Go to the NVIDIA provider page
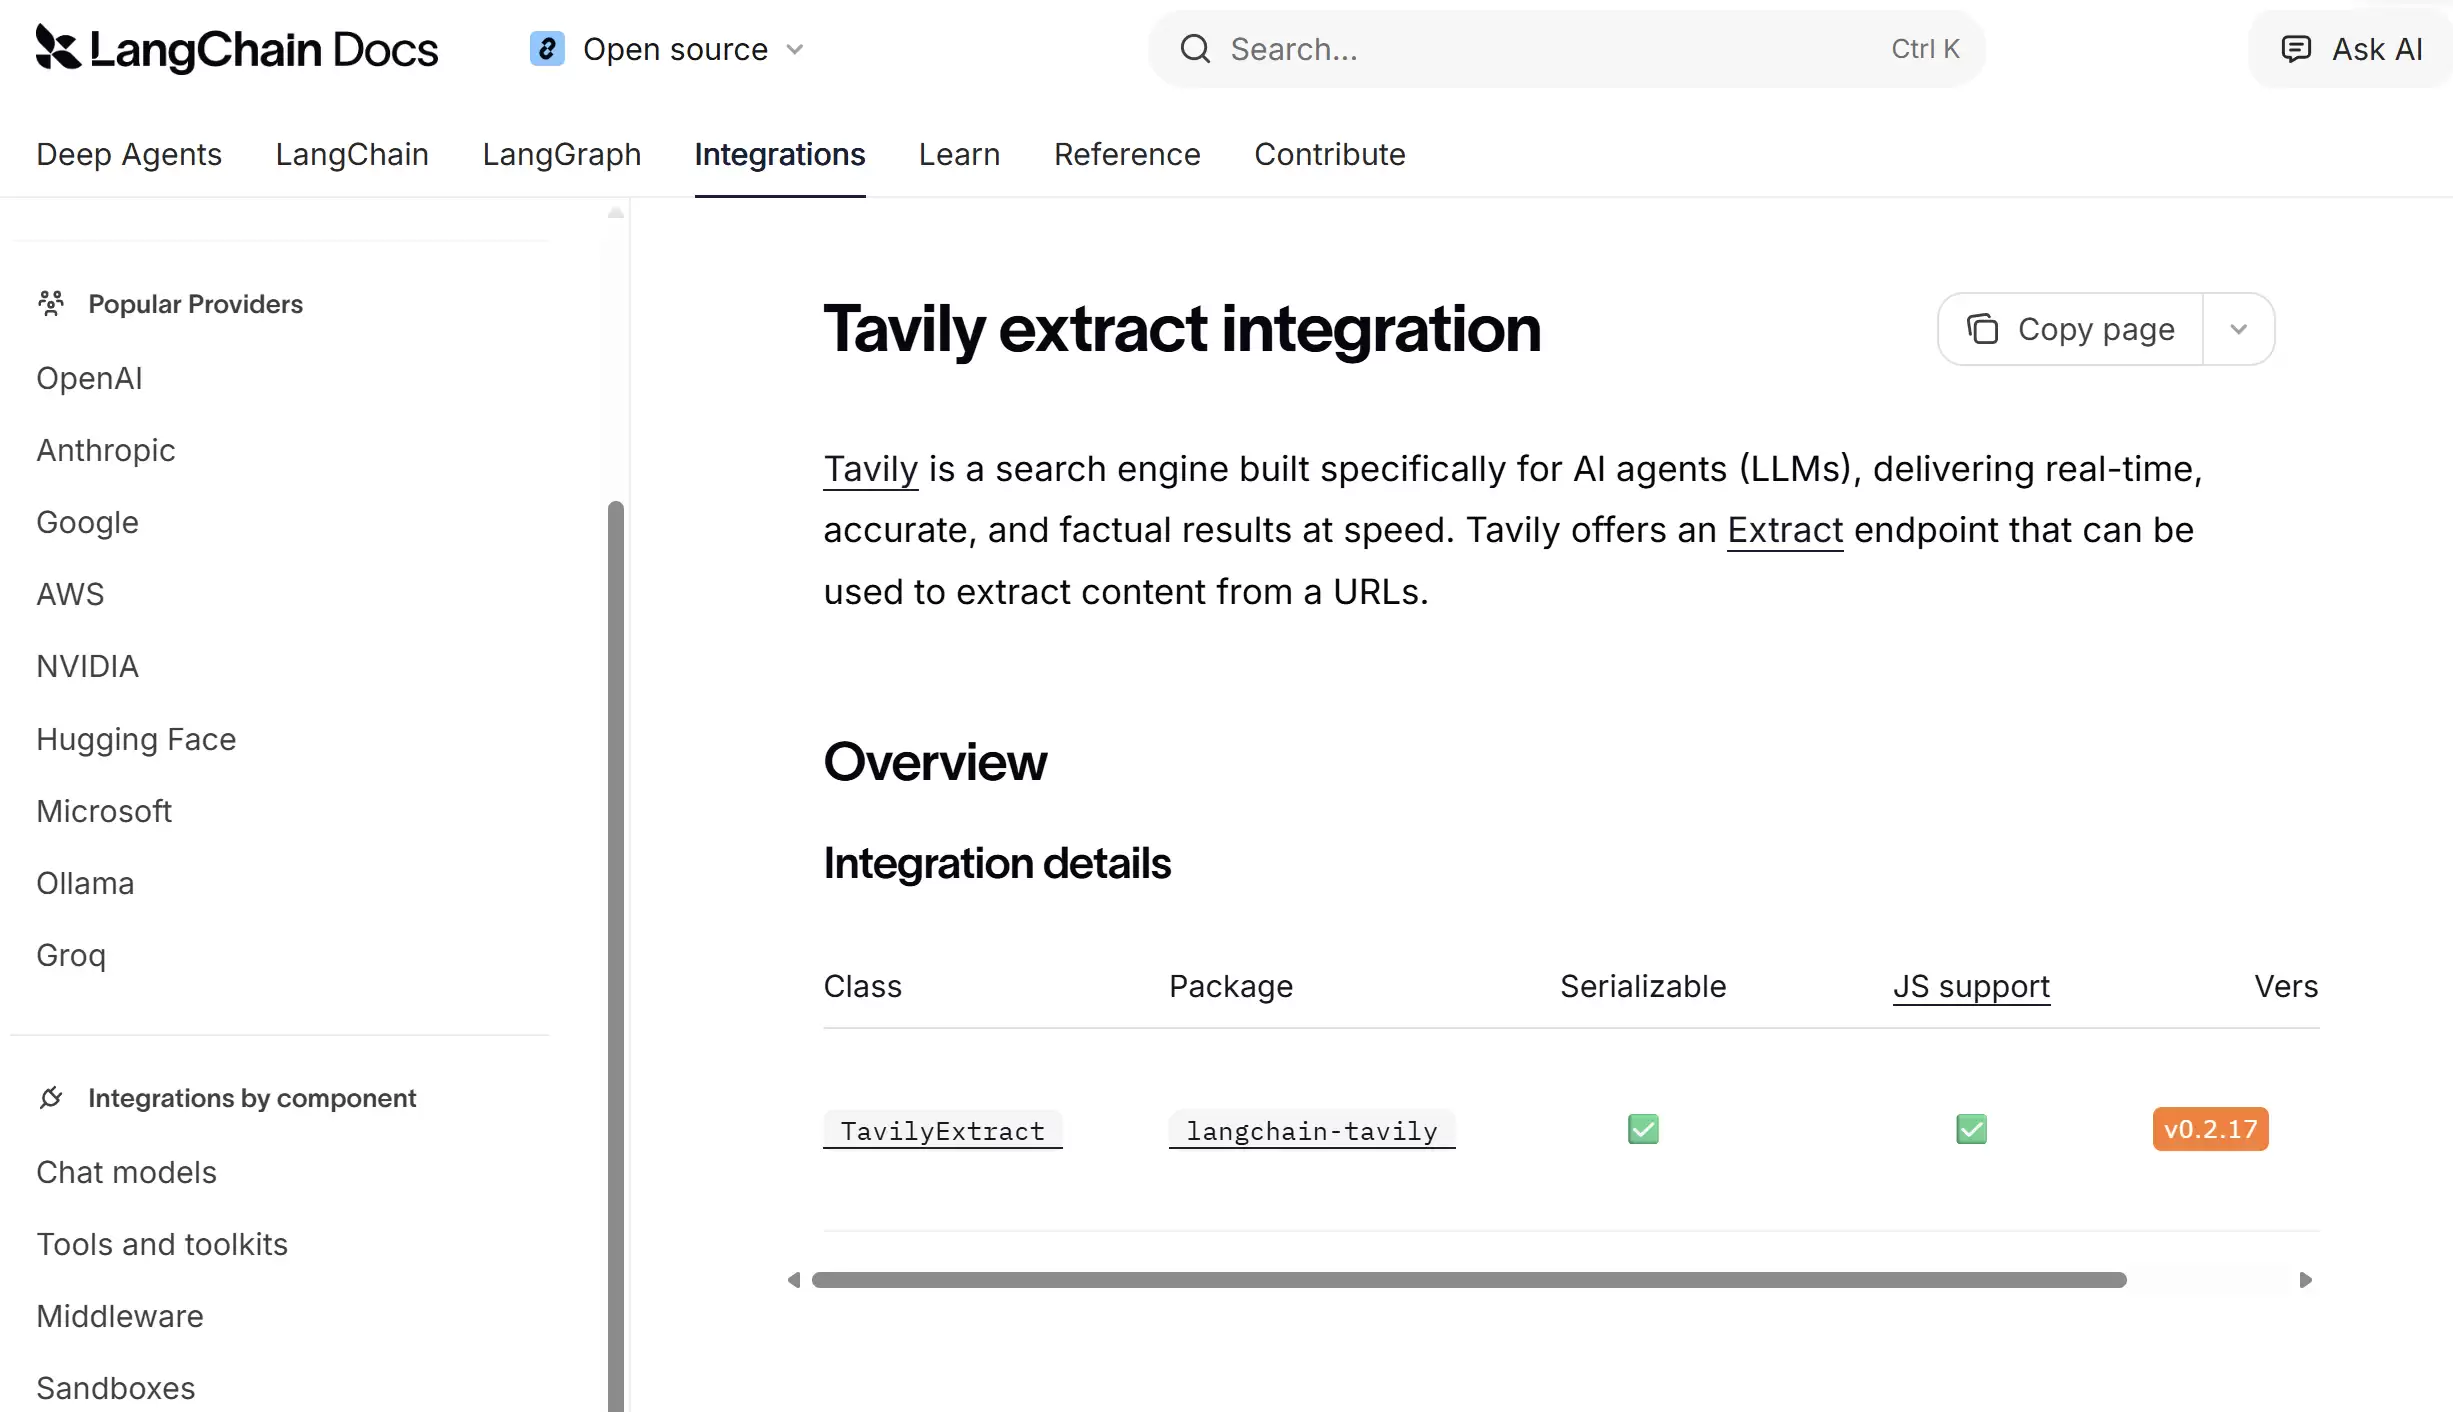Screen dimensions: 2453x1412 coord(87,666)
